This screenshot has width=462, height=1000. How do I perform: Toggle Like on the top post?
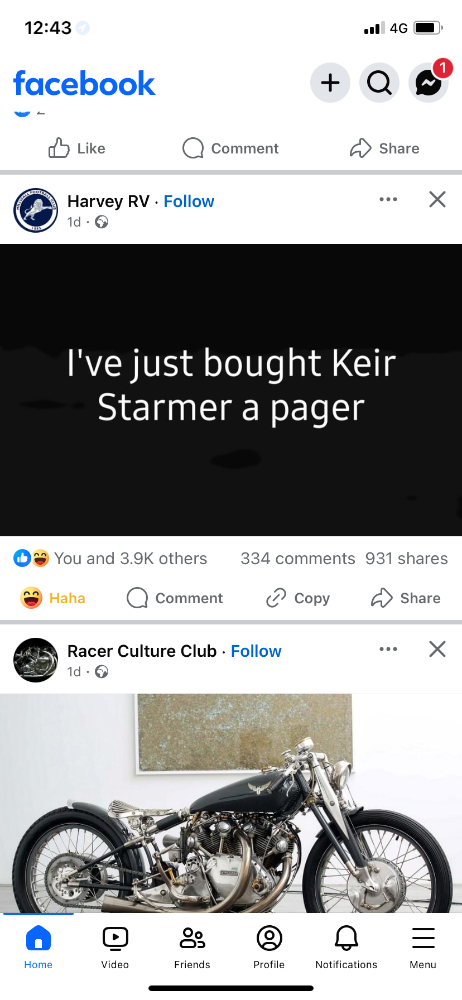(x=77, y=149)
